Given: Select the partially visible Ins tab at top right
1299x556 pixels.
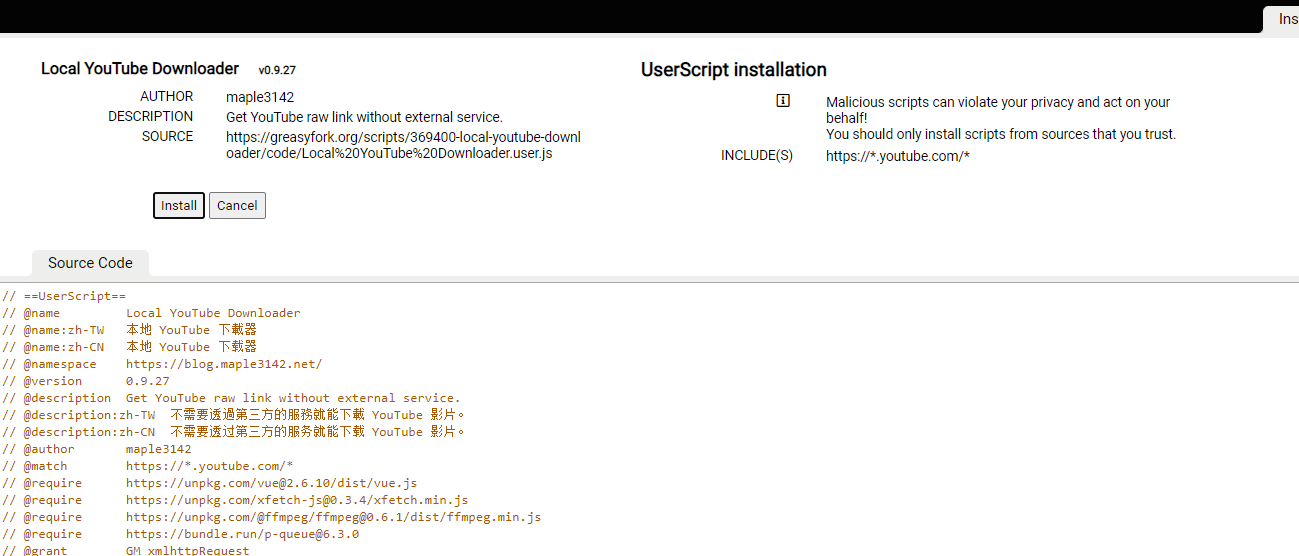Looking at the screenshot, I should [x=1281, y=19].
